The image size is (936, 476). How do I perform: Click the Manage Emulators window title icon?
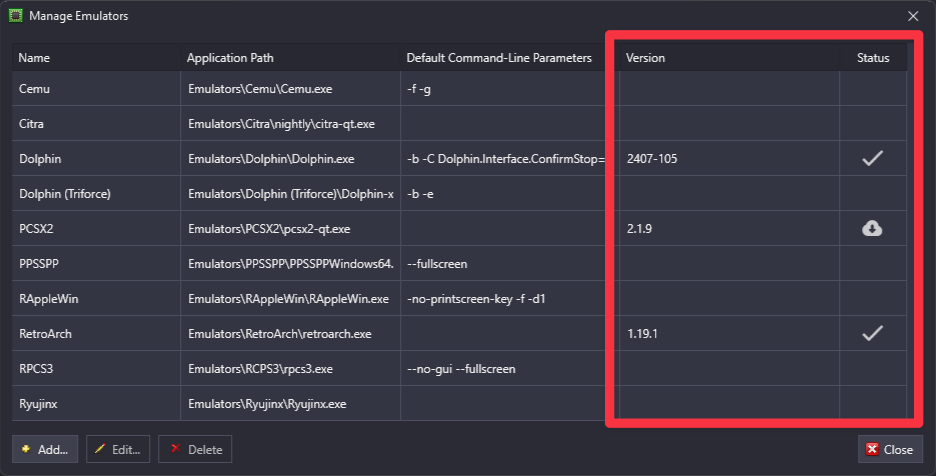pyautogui.click(x=16, y=16)
